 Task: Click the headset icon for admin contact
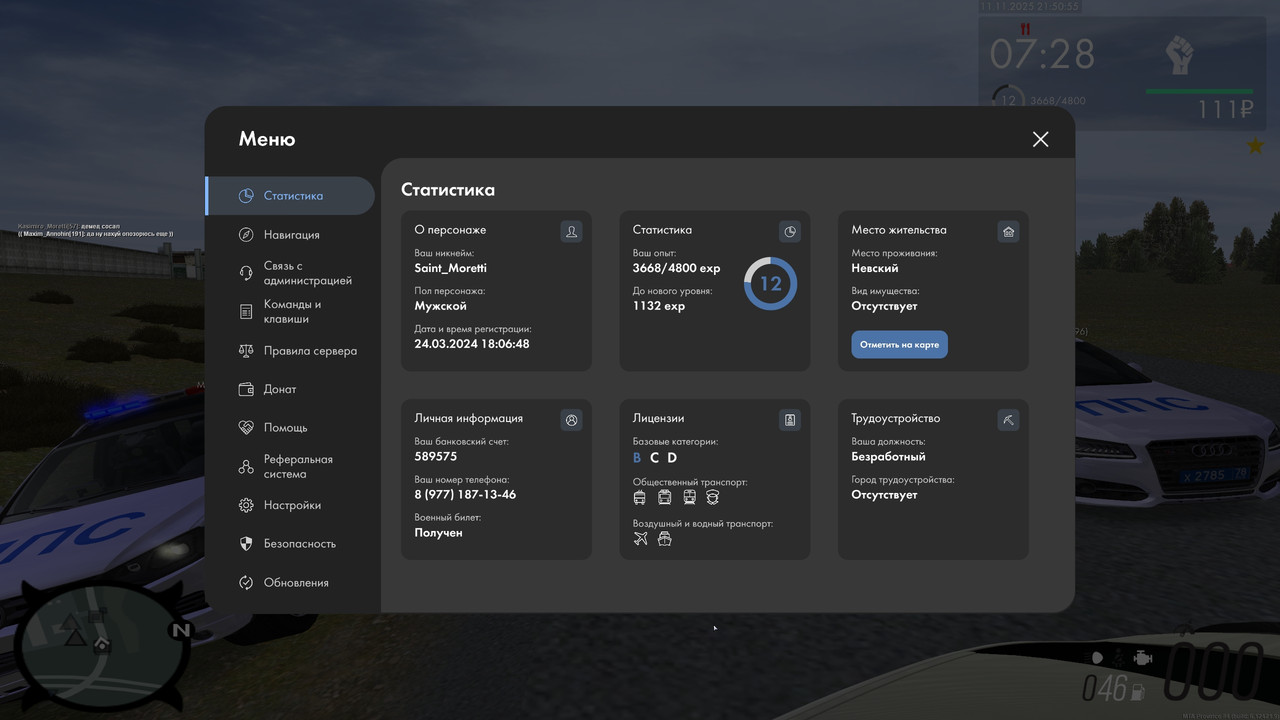(246, 273)
